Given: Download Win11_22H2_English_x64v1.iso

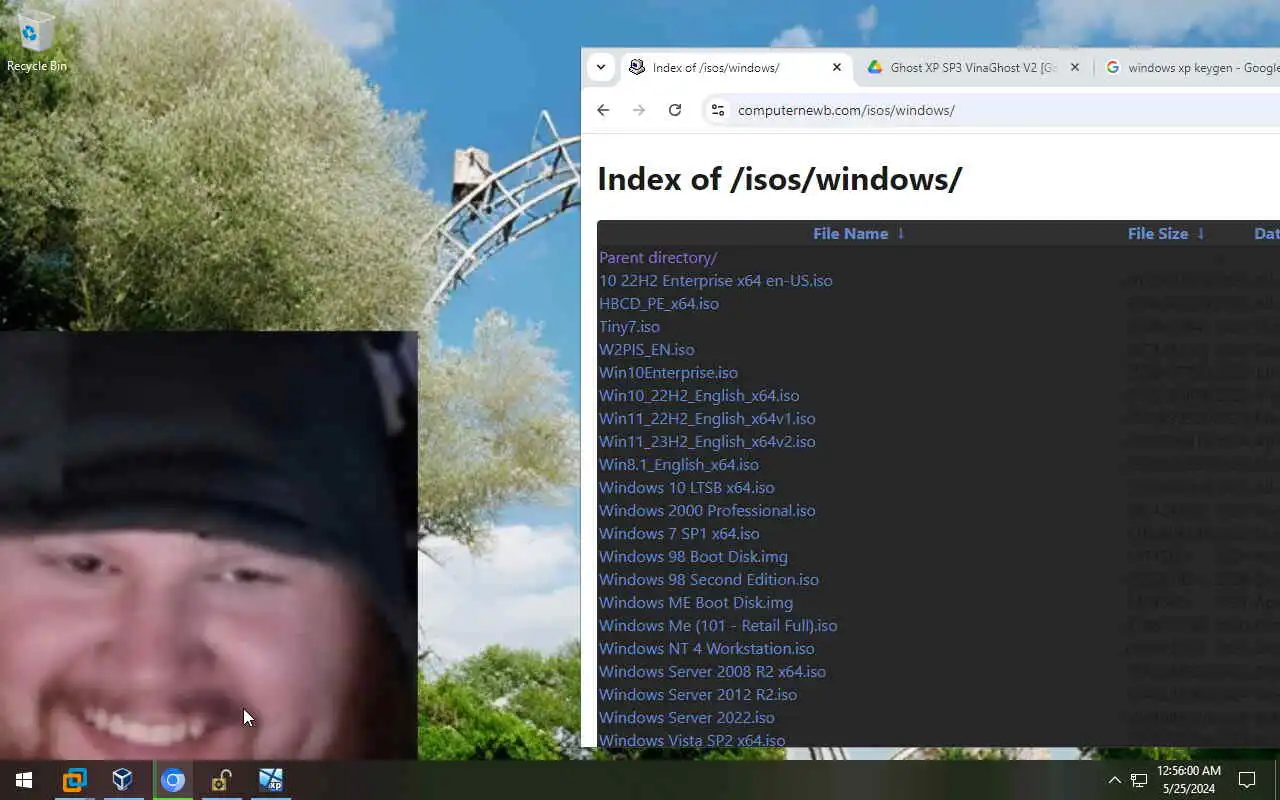Looking at the screenshot, I should (707, 418).
